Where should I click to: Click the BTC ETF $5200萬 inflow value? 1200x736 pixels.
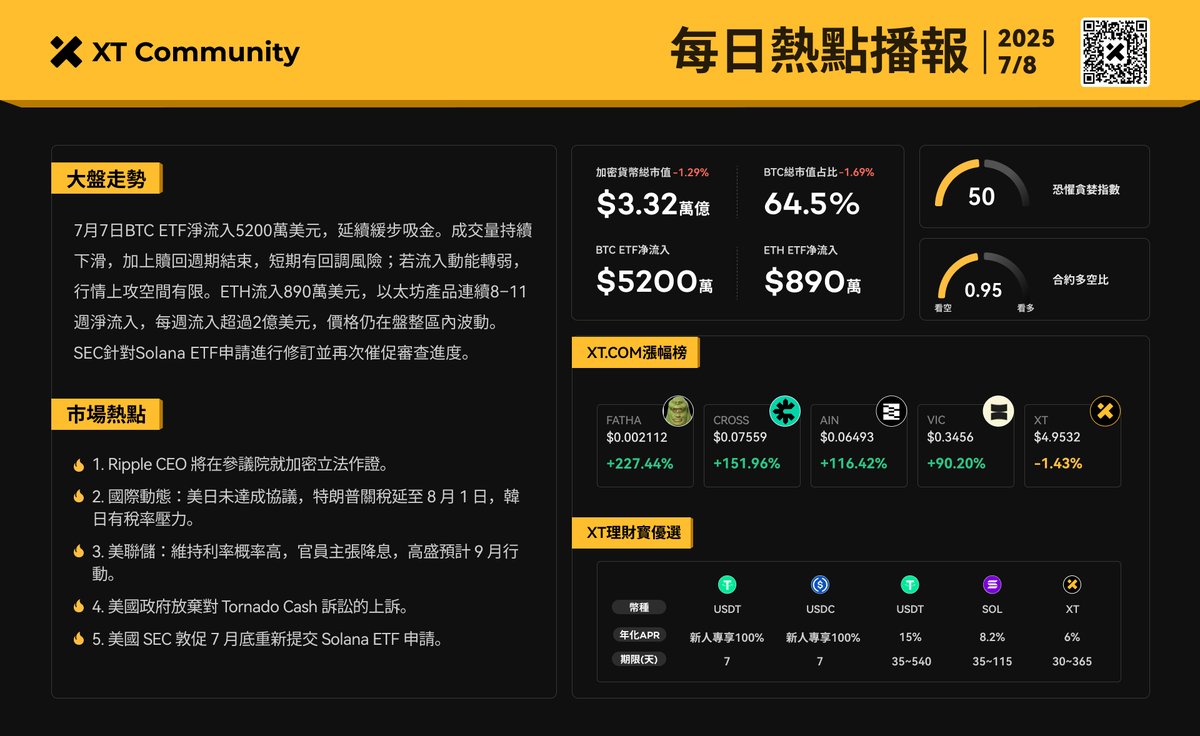point(655,282)
